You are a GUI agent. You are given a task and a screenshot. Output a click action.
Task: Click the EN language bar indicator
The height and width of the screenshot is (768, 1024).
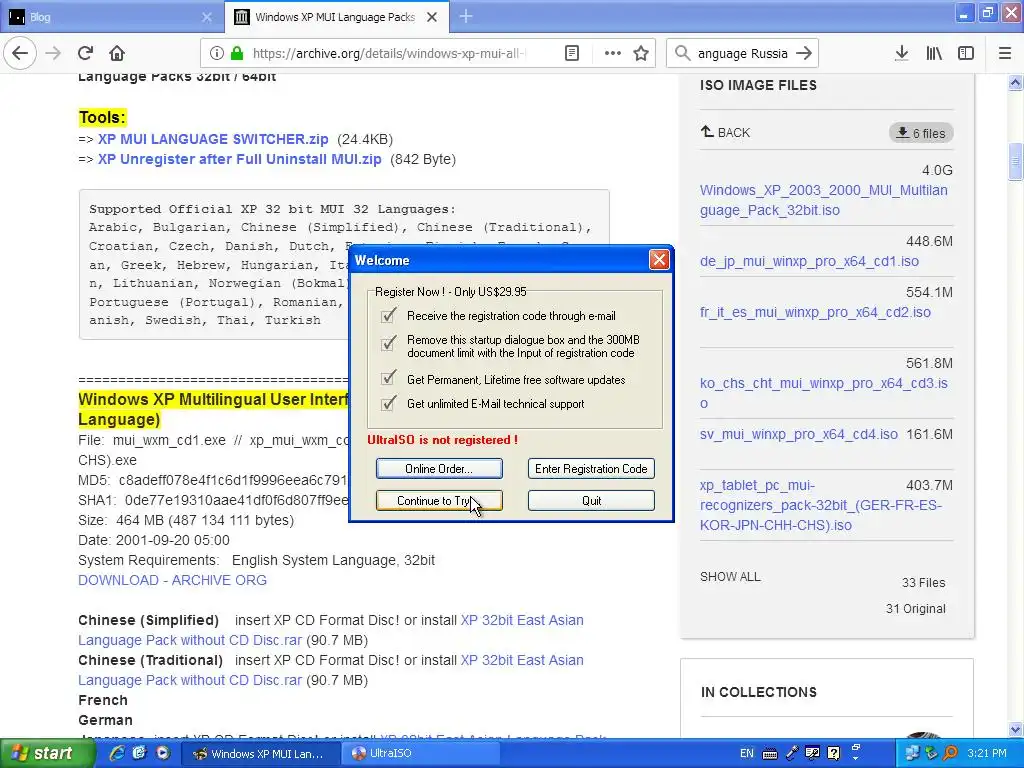click(x=746, y=753)
